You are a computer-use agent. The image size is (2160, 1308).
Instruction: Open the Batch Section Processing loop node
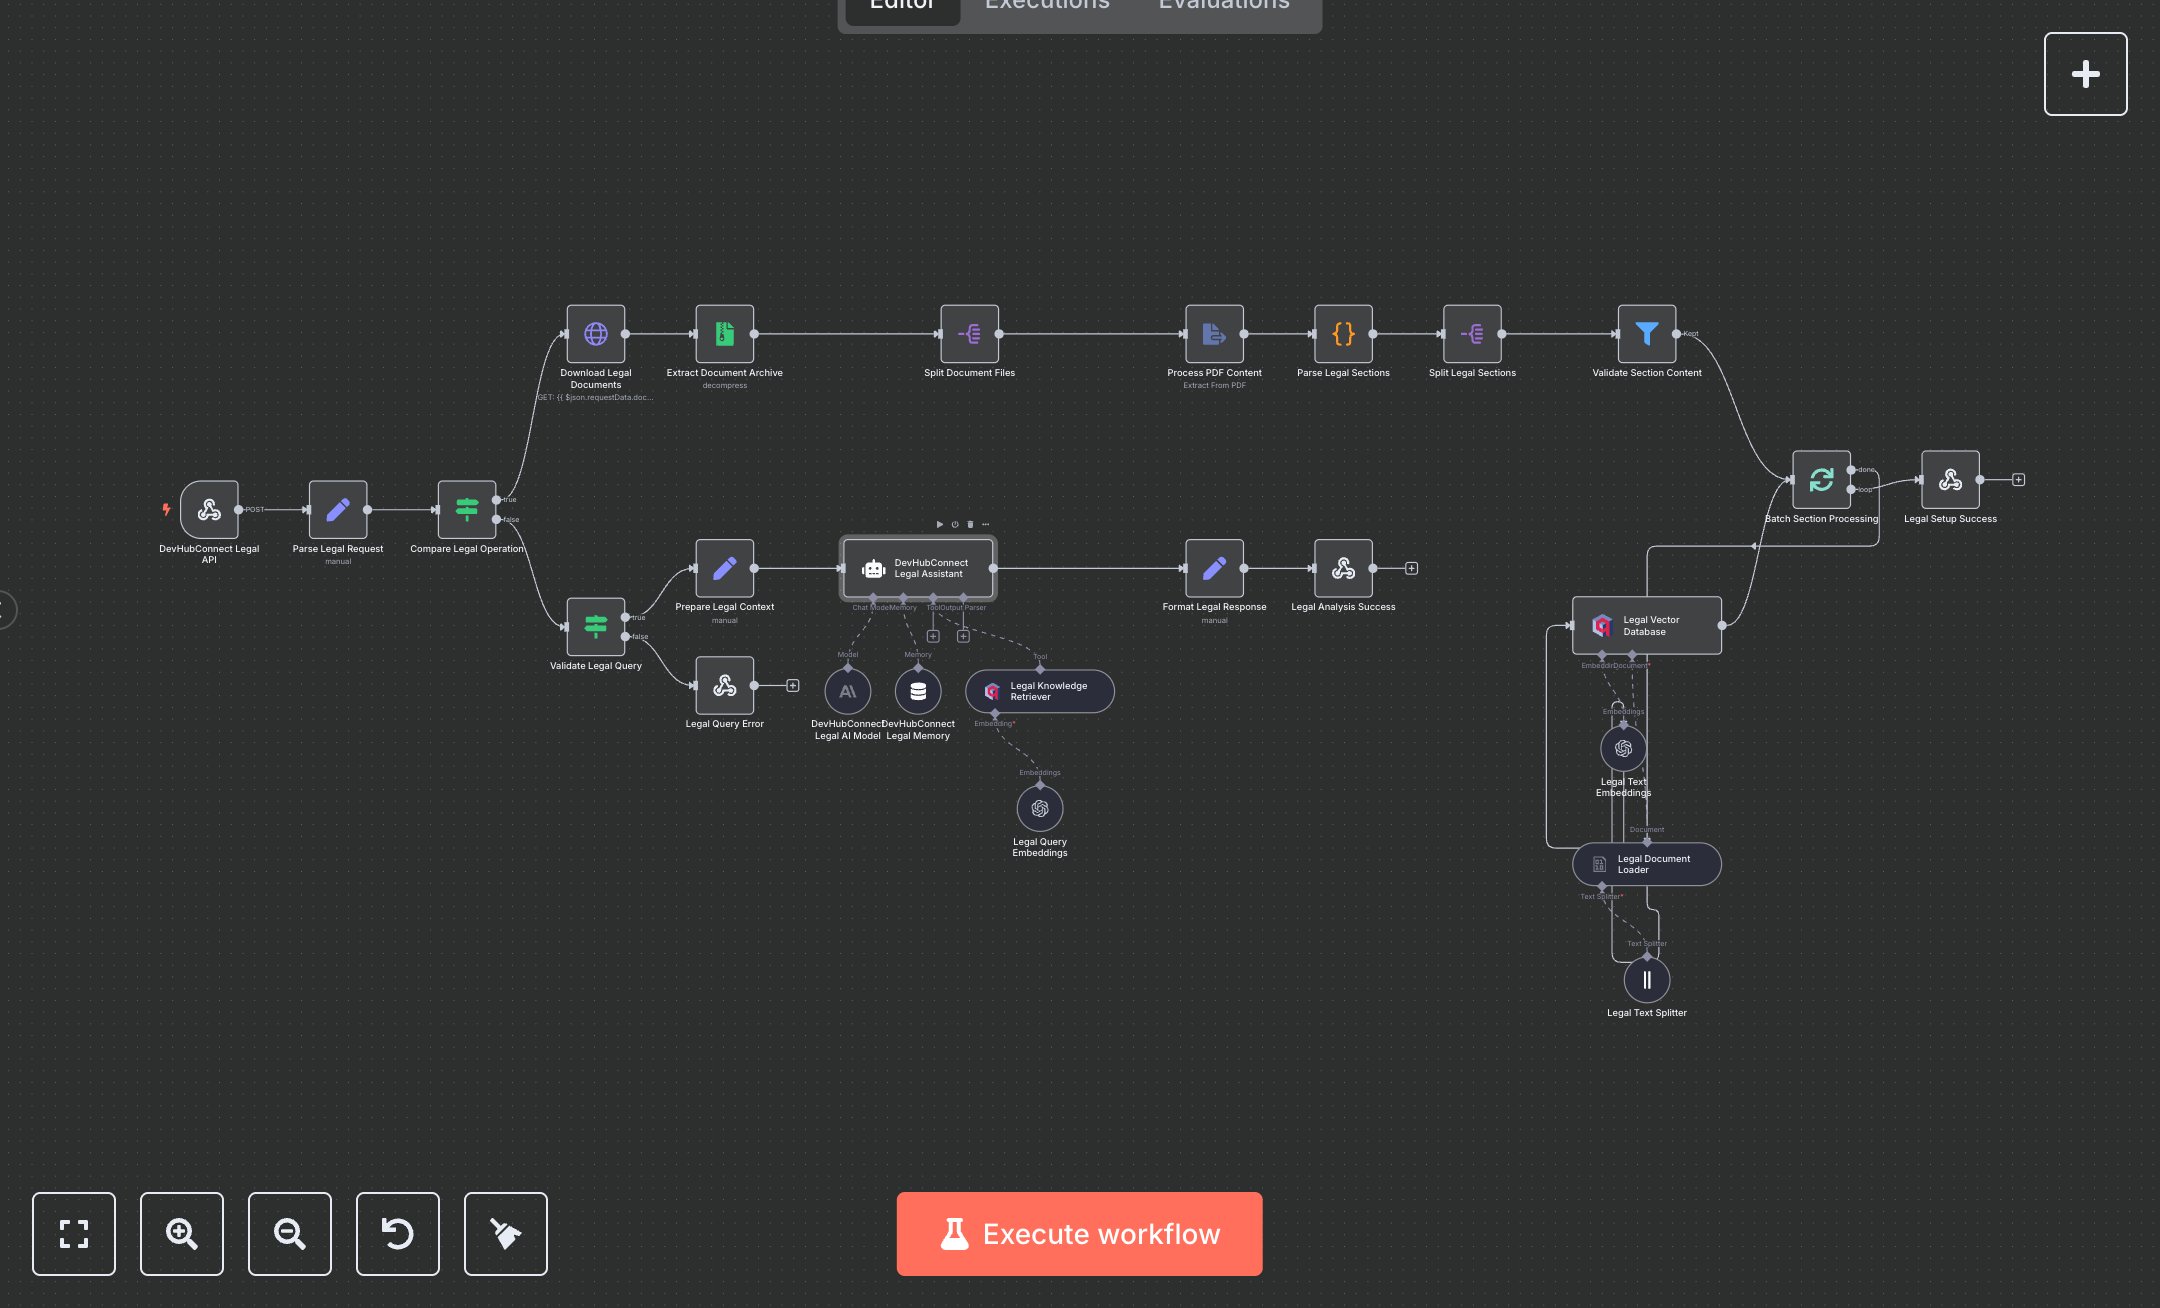pyautogui.click(x=1821, y=480)
